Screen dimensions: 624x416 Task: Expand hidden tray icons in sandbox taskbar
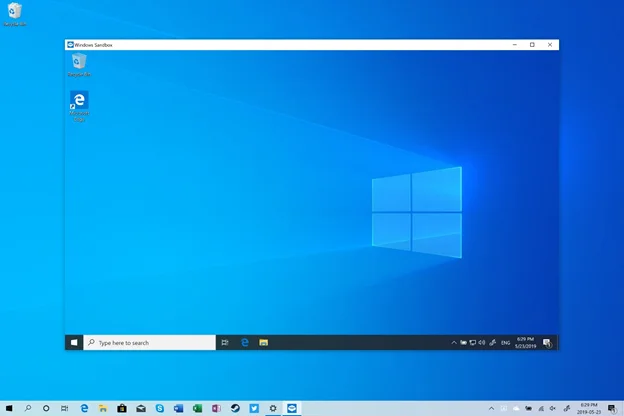[454, 342]
